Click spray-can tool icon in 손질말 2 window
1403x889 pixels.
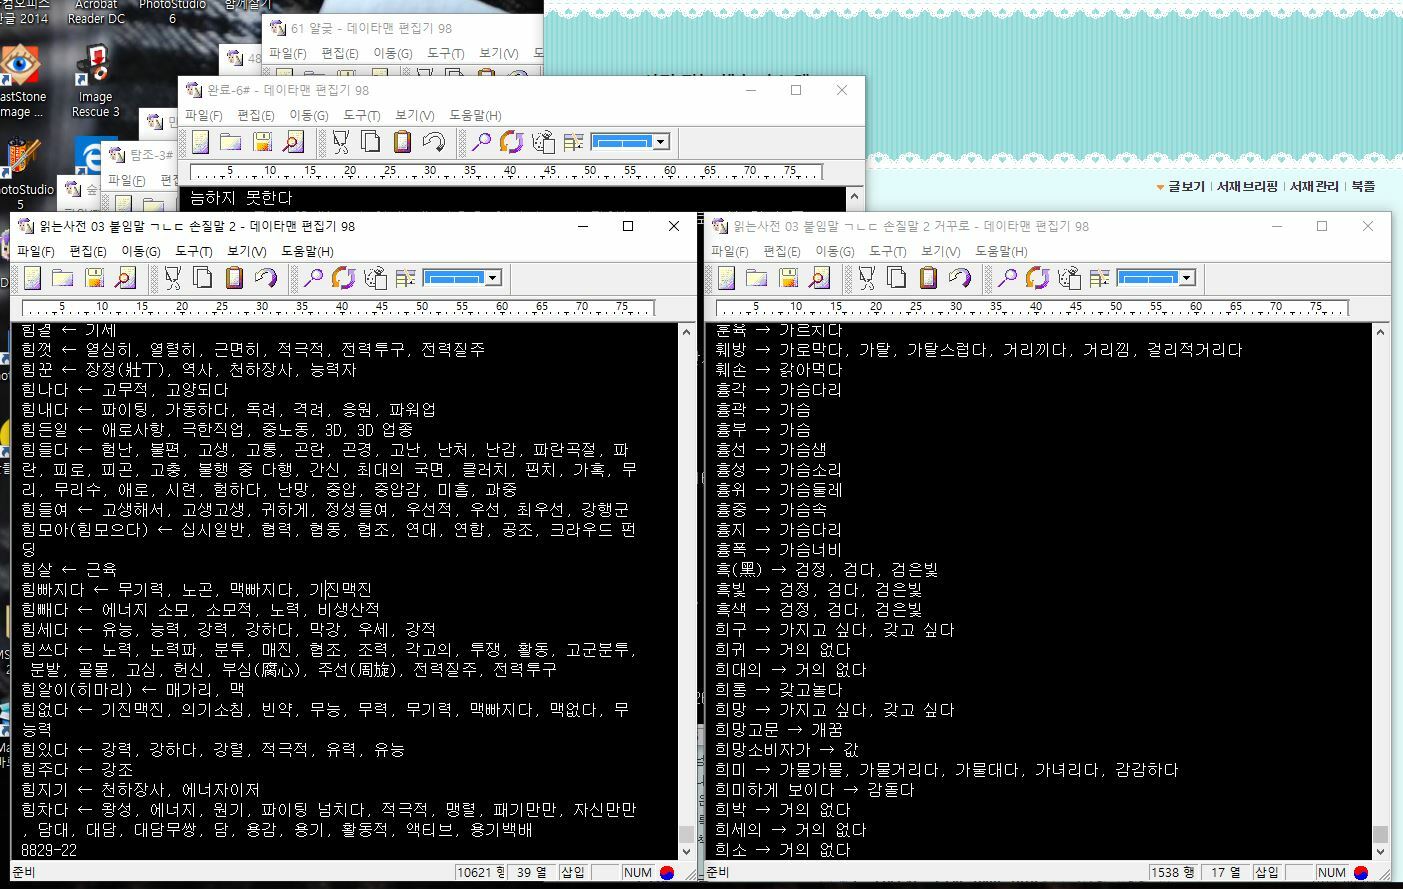click(x=375, y=278)
